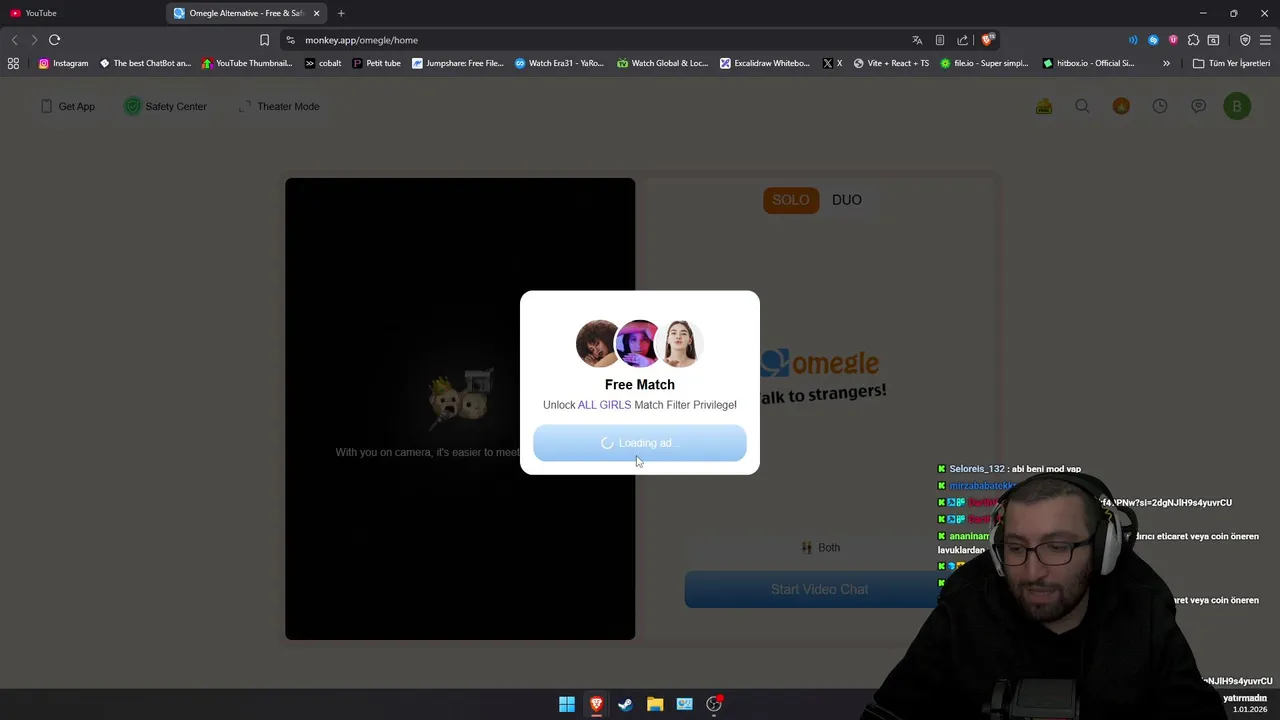Image resolution: width=1280 pixels, height=720 pixels.
Task: Open the green B profile avatar
Action: pyautogui.click(x=1237, y=106)
